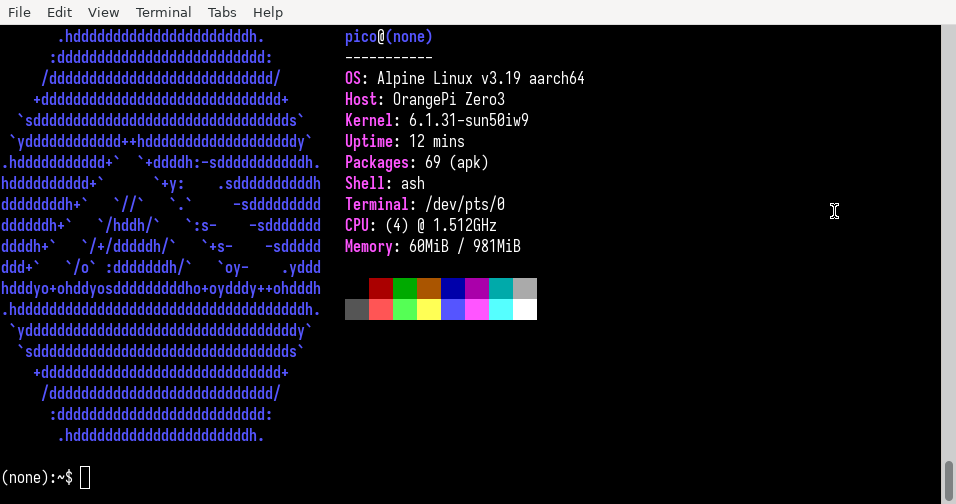
Task: Click the (none):~$ shell prompt
Action: click(37, 478)
